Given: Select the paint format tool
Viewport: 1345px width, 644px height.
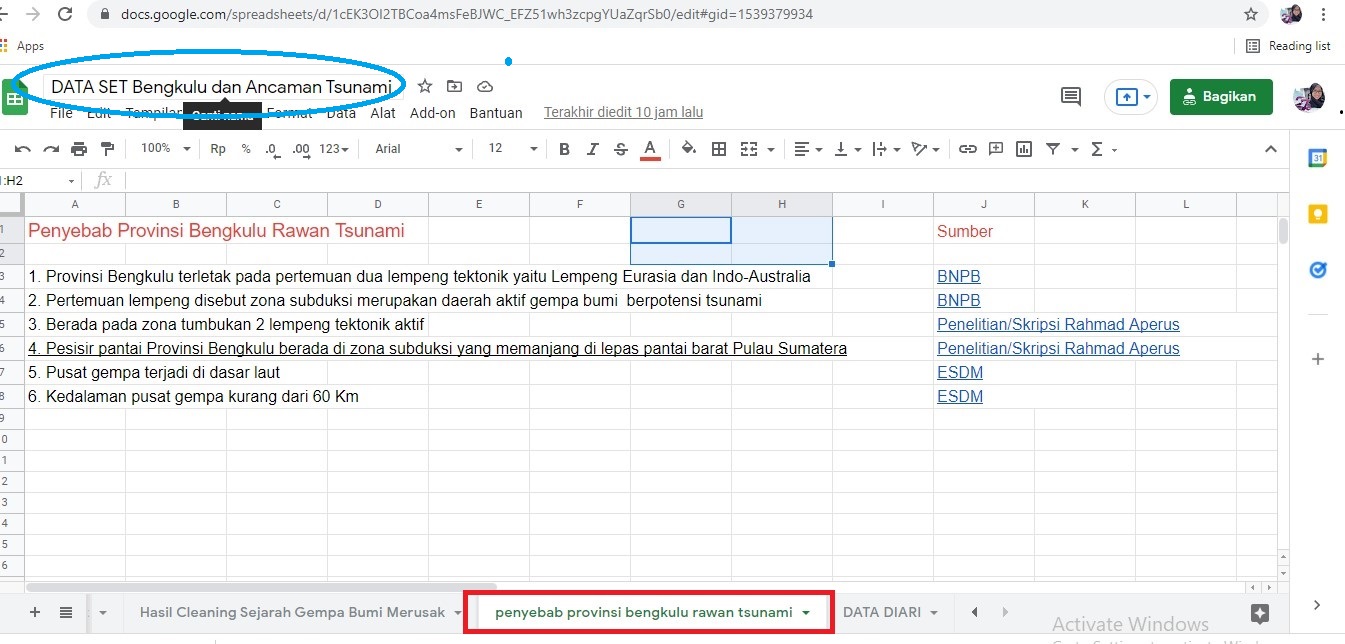Looking at the screenshot, I should (107, 149).
